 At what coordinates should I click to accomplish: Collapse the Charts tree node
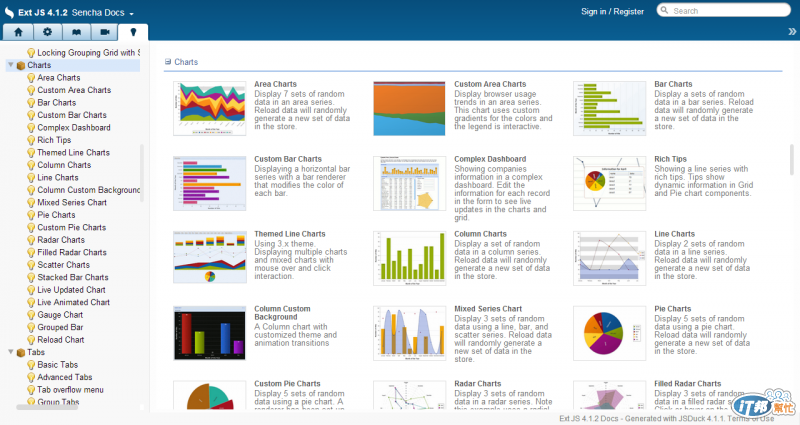click(10, 65)
